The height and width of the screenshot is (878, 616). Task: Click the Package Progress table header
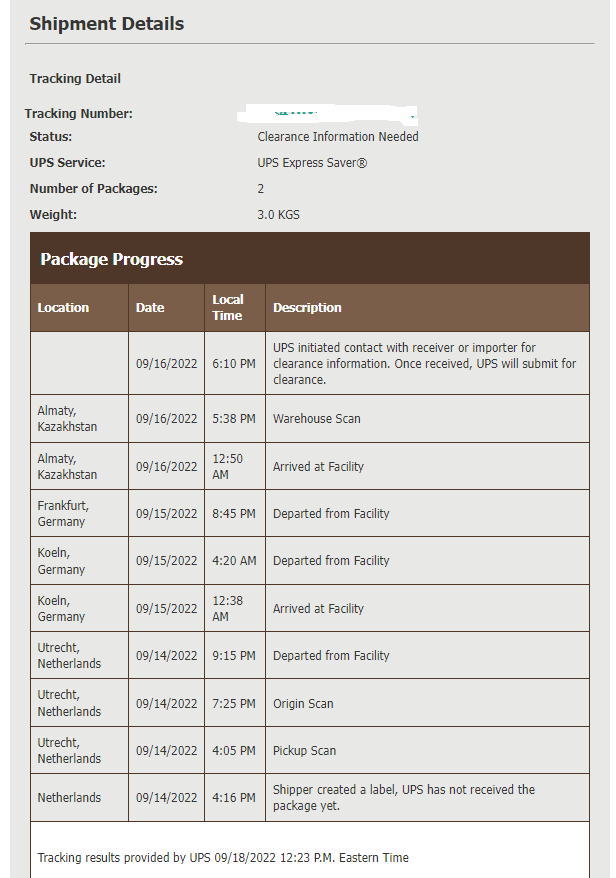pos(310,259)
